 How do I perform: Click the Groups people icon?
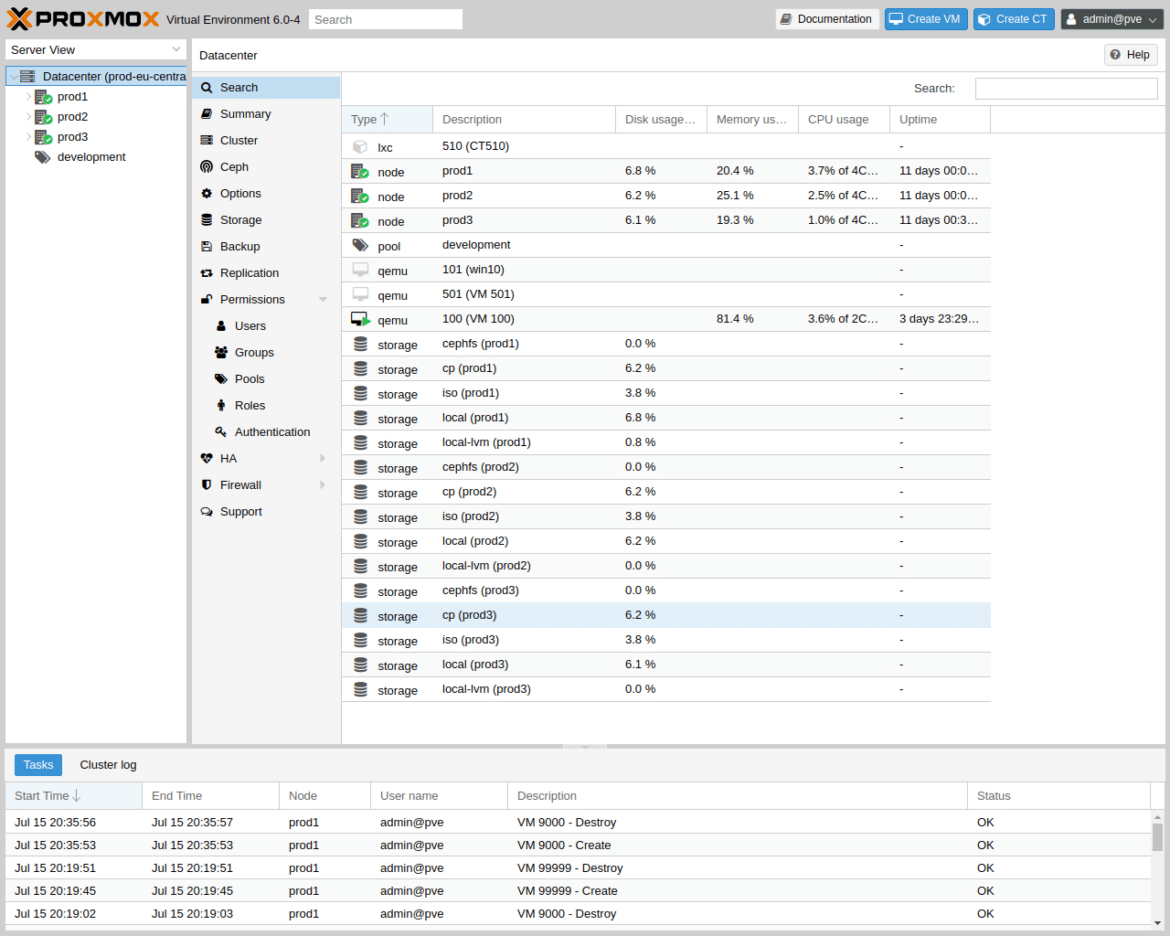pos(221,352)
